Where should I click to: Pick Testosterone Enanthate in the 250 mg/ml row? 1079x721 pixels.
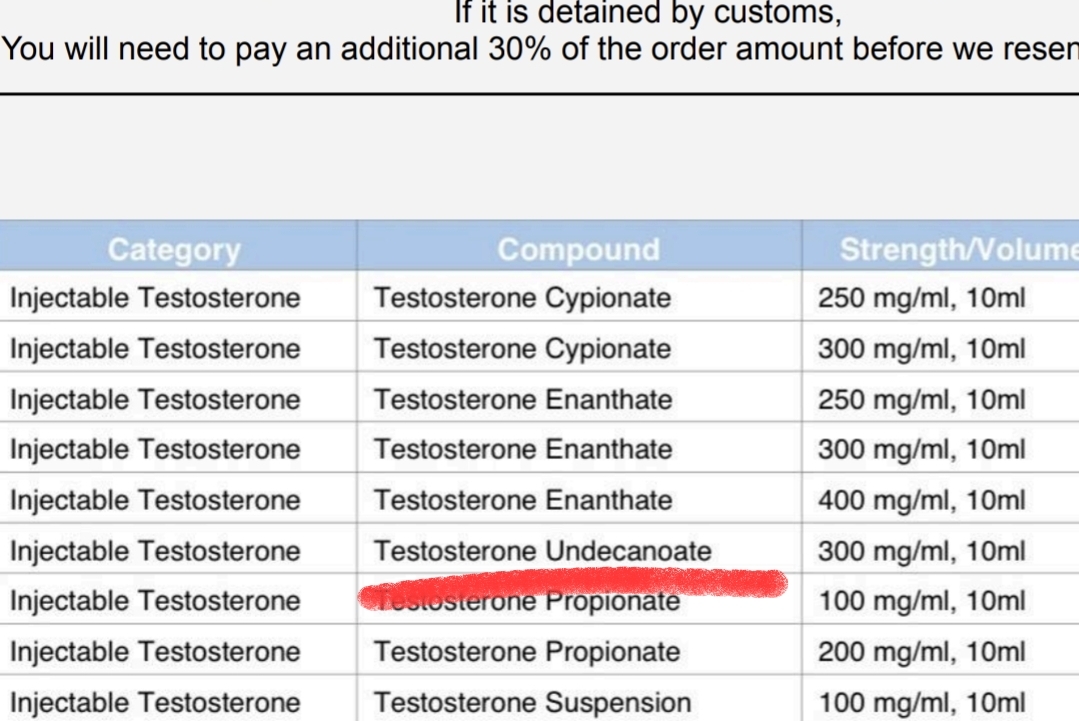[x=523, y=400]
